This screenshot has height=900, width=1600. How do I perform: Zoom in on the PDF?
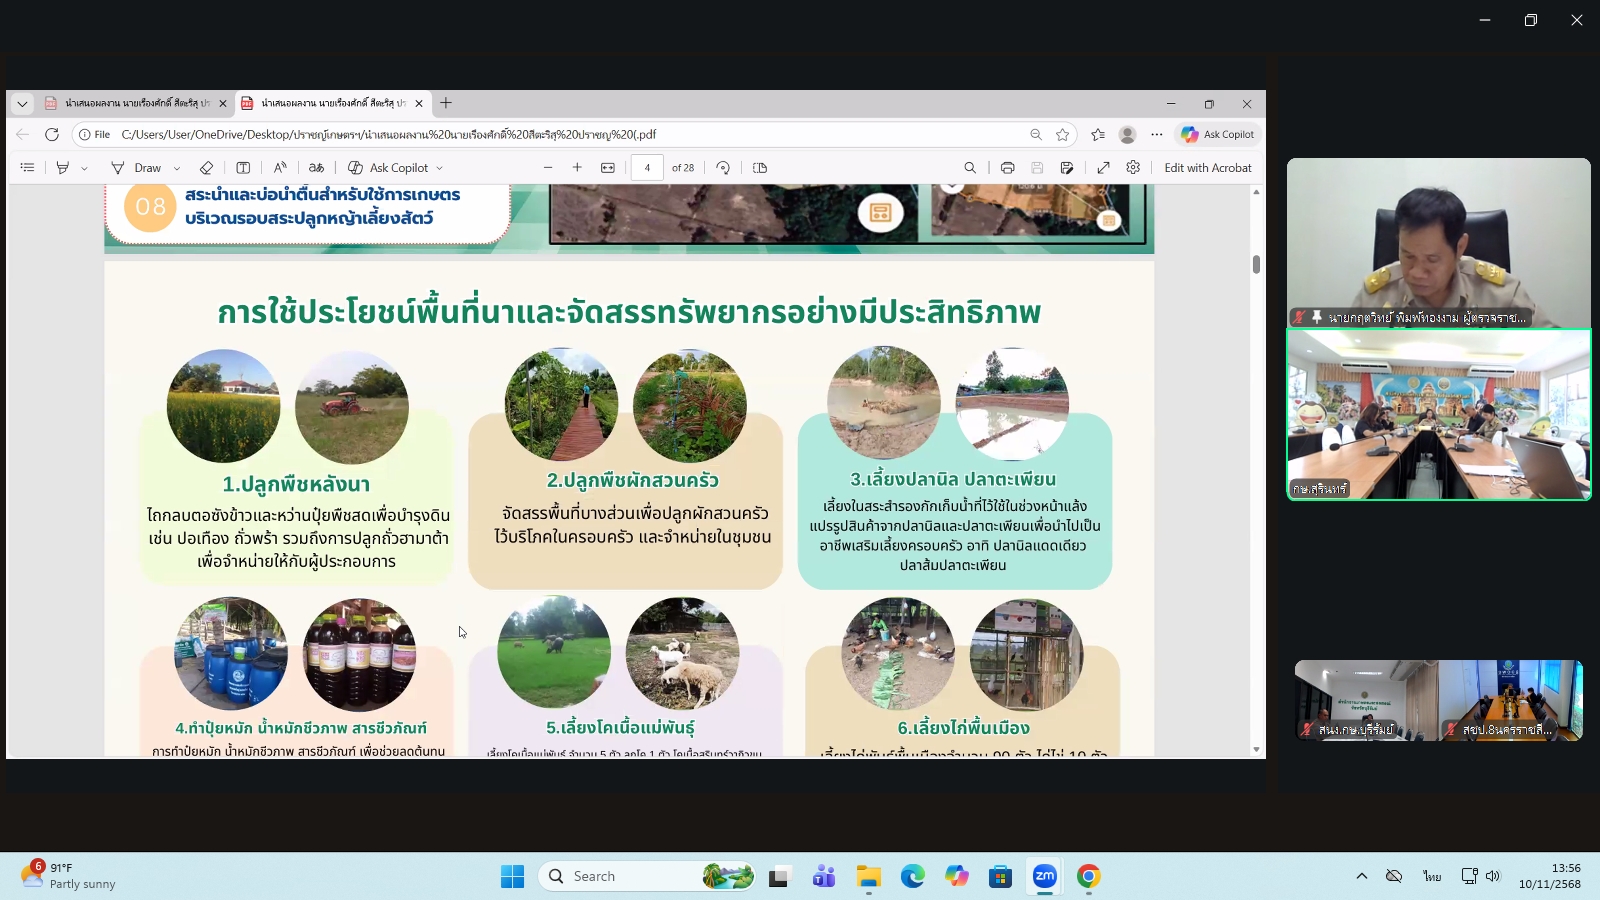click(x=577, y=167)
